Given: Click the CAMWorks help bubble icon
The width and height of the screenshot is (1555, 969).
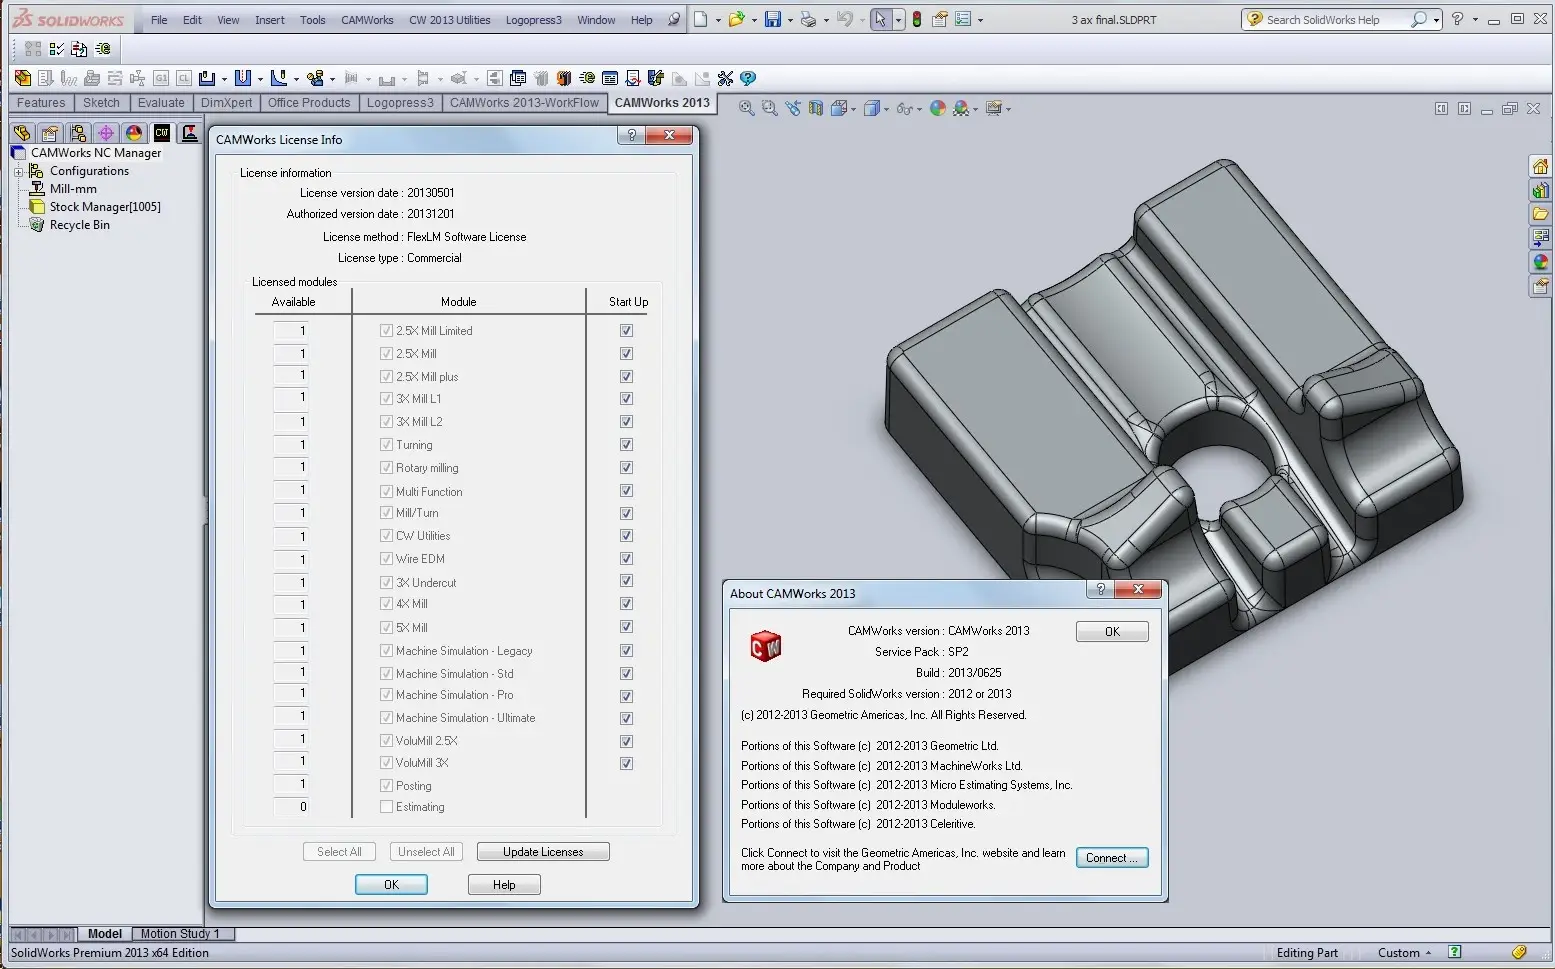Looking at the screenshot, I should (748, 78).
